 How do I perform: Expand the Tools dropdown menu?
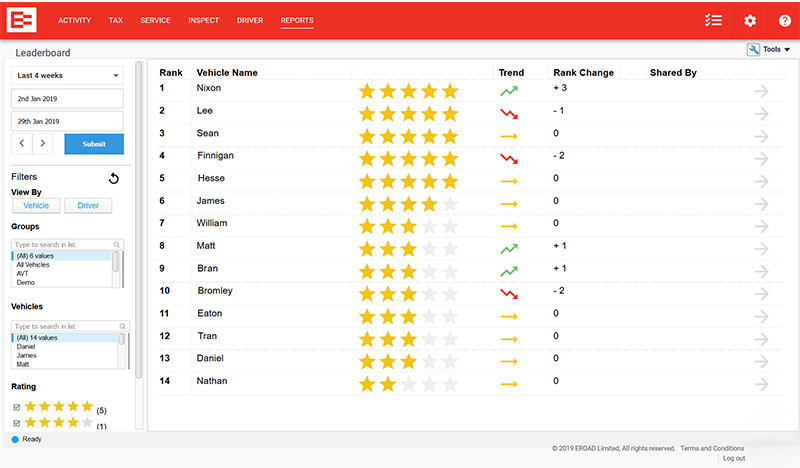coord(777,50)
